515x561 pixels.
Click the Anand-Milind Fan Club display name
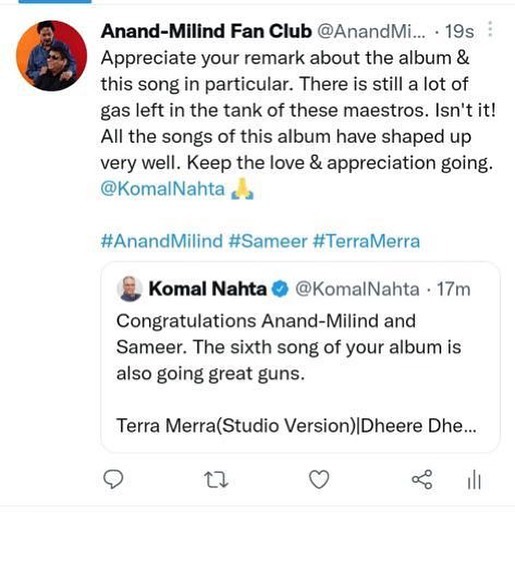pos(206,31)
